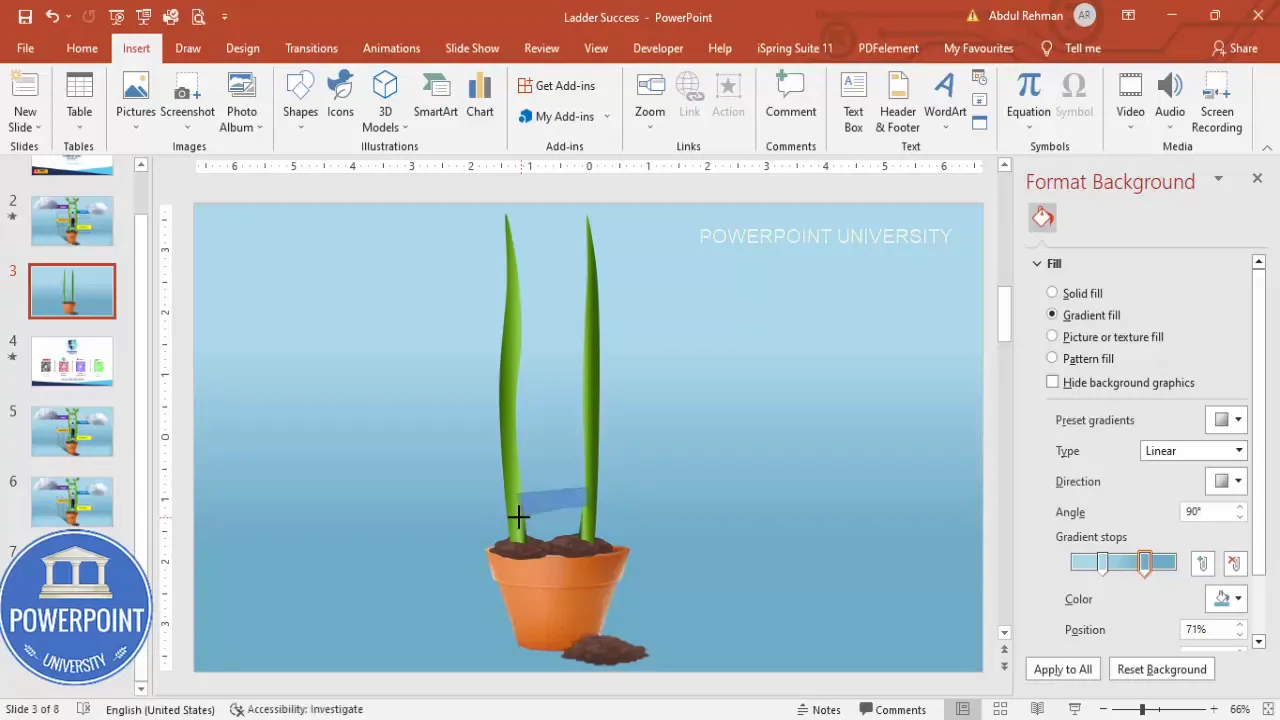Open gradient stop Color dropdown

pyautogui.click(x=1227, y=599)
